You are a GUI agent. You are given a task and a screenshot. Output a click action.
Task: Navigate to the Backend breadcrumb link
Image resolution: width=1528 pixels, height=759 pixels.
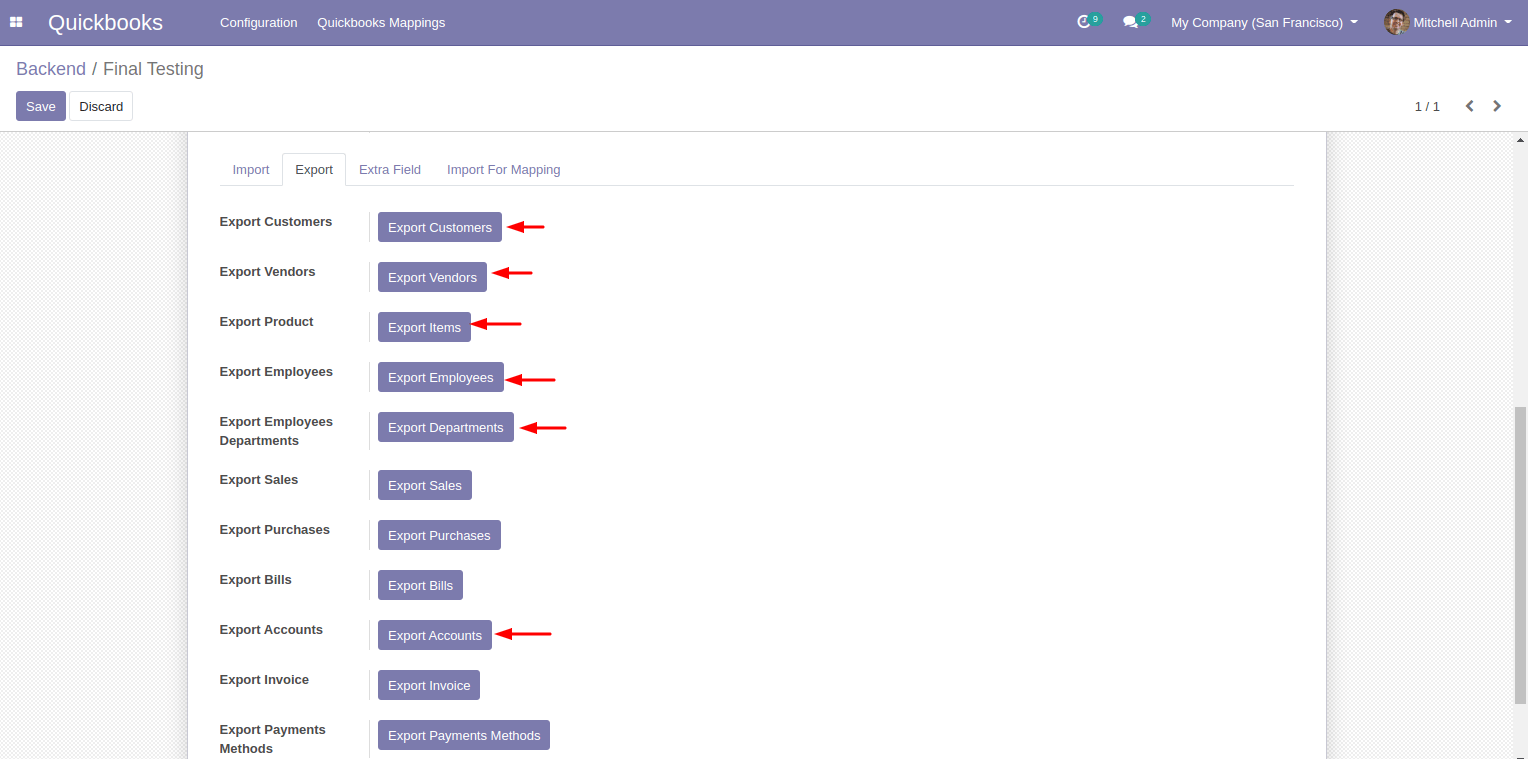point(51,68)
